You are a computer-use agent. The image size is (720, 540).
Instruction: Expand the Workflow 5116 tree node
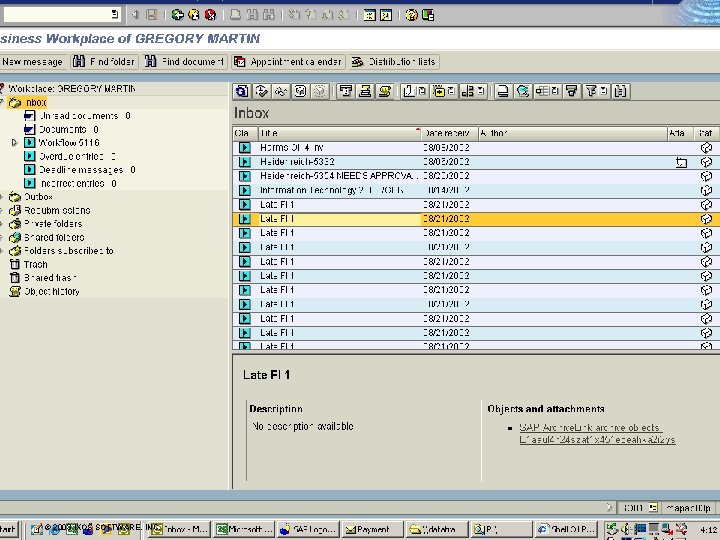(x=14, y=143)
